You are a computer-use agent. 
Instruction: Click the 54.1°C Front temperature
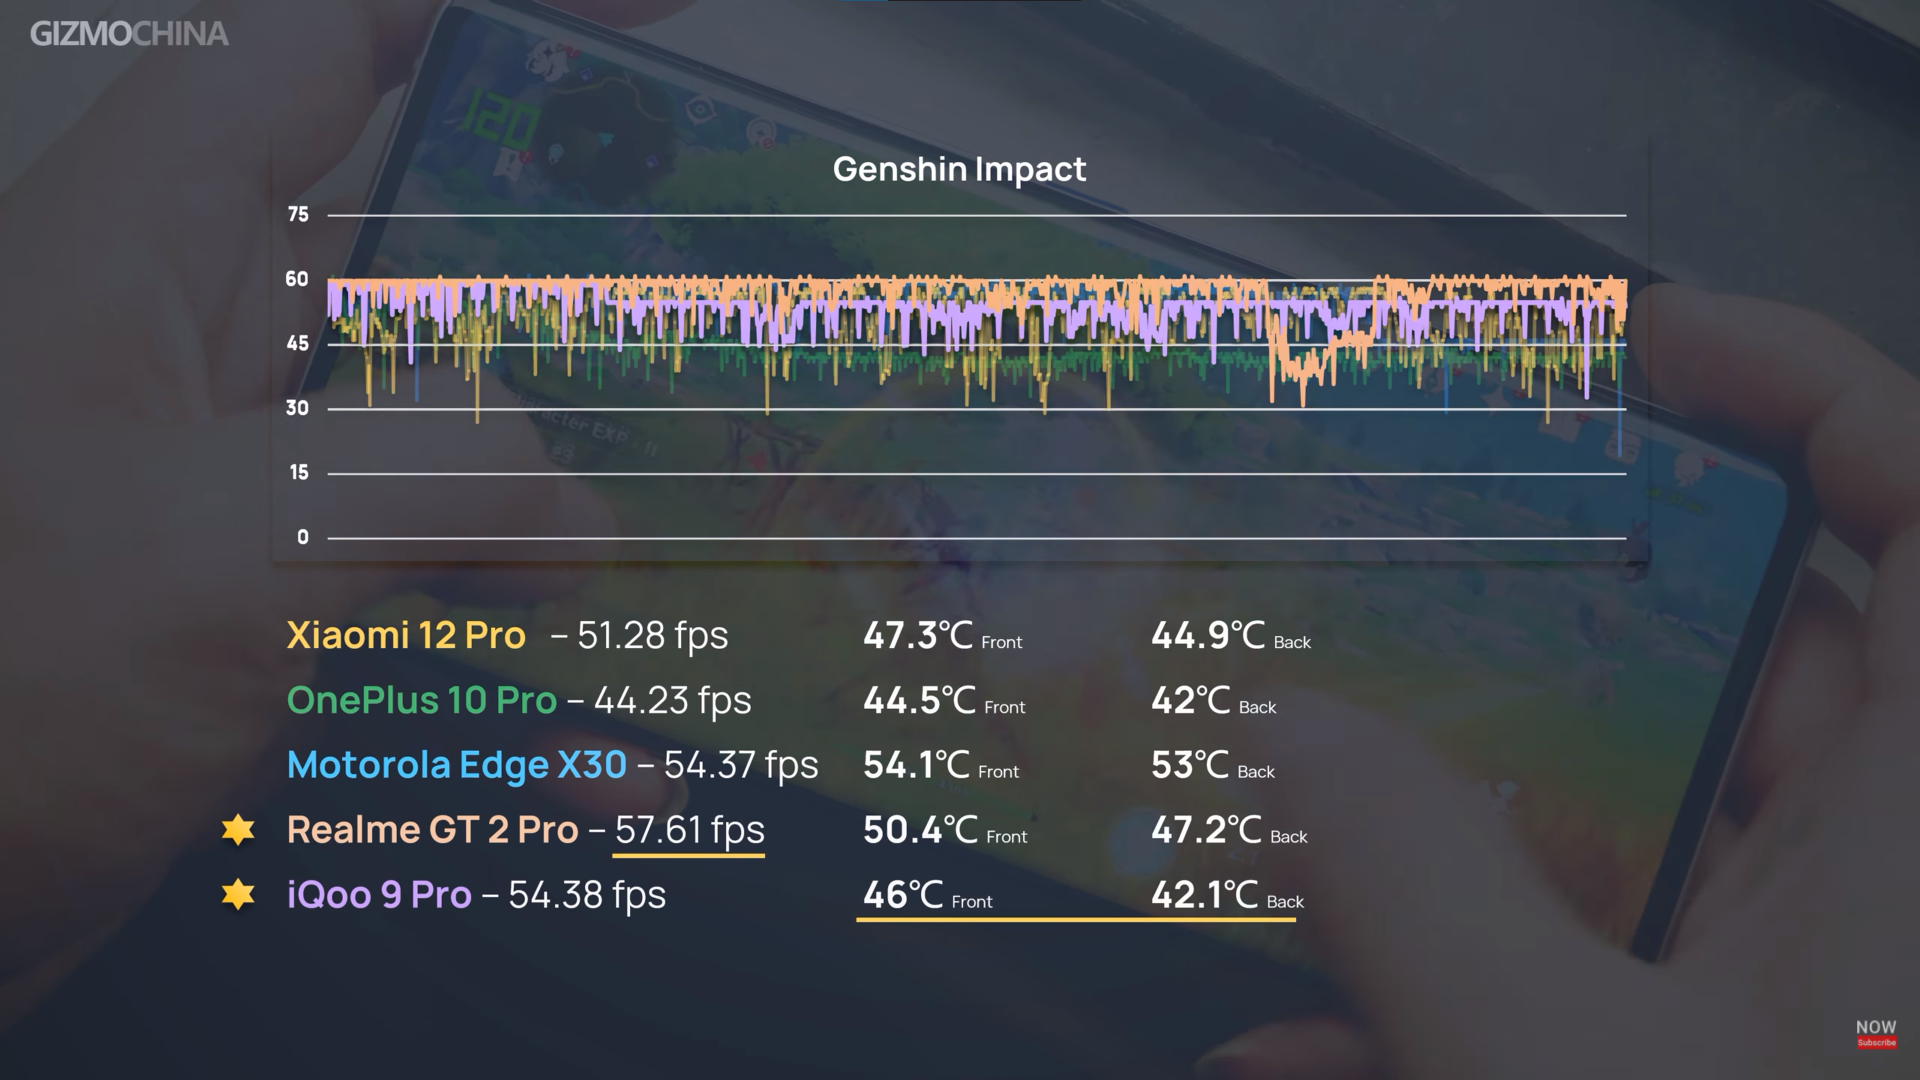[x=941, y=766]
